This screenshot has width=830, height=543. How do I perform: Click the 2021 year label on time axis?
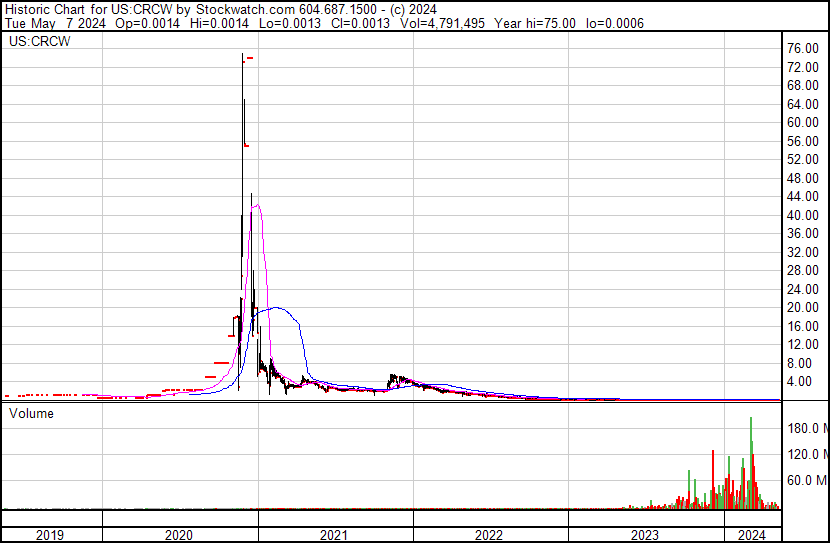pyautogui.click(x=334, y=535)
